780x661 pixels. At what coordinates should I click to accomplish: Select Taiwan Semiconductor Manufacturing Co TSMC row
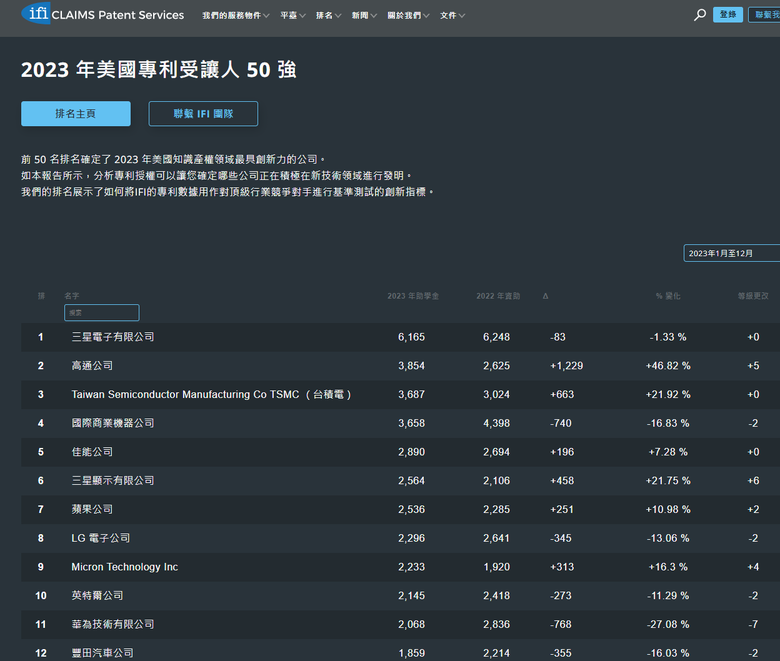[211, 394]
